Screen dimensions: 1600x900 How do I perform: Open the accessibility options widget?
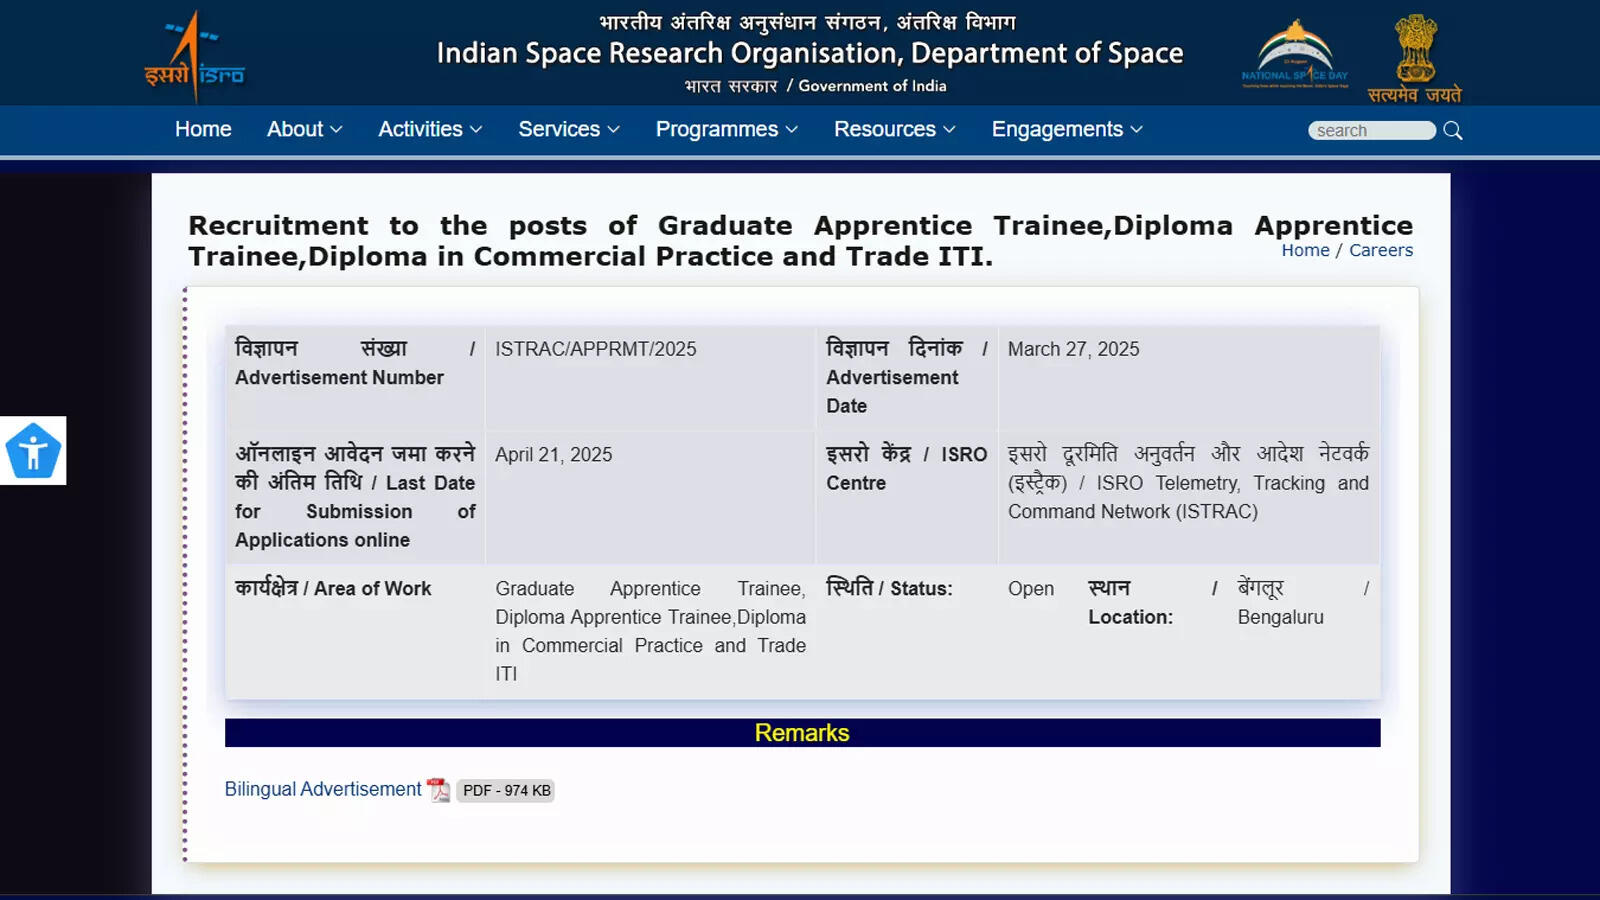[33, 450]
